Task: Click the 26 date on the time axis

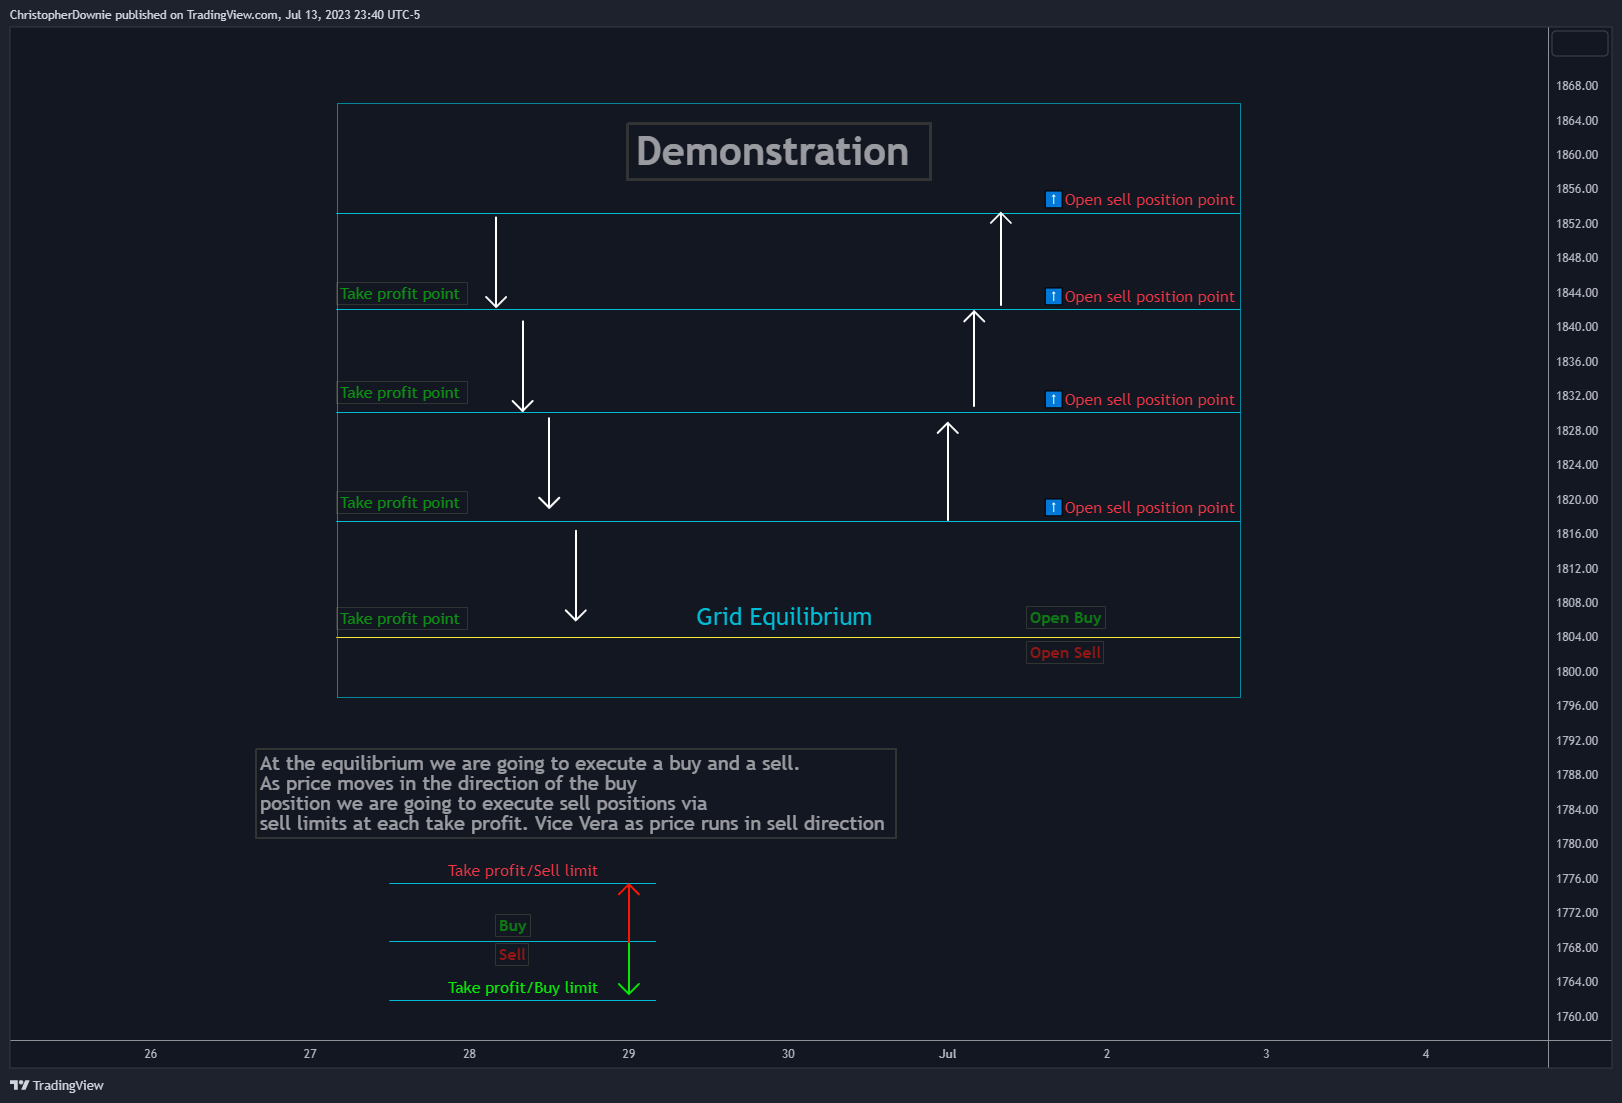Action: [x=151, y=1054]
